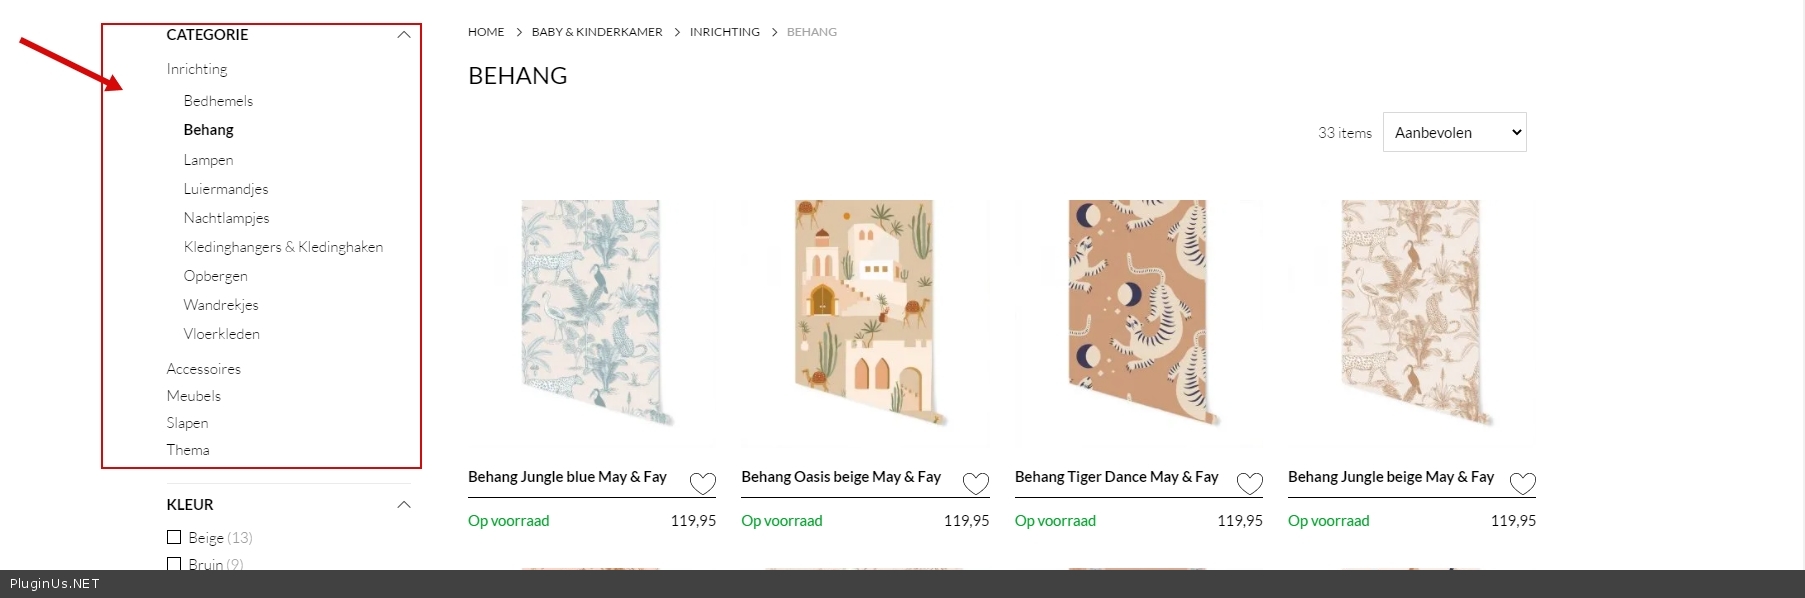Collapse the Kleur filter section
This screenshot has height=598, width=1805.
[404, 505]
